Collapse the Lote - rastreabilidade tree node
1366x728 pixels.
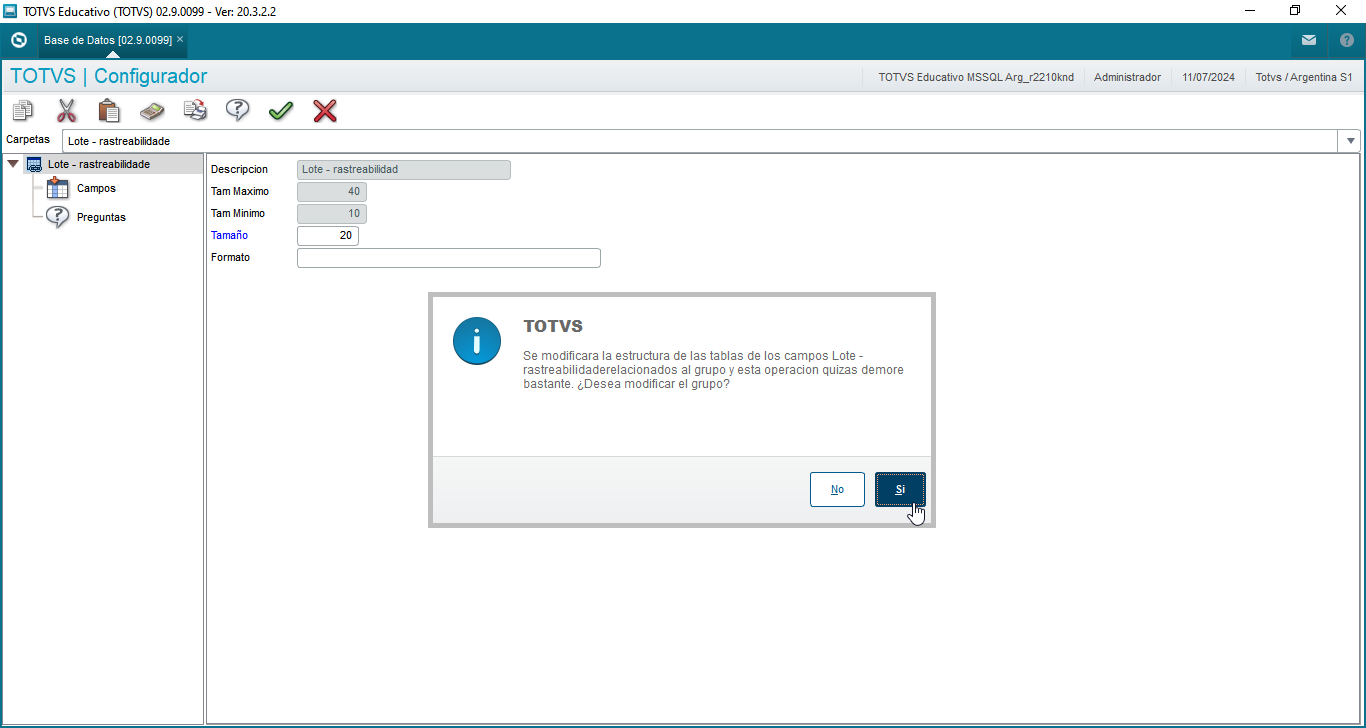point(12,164)
